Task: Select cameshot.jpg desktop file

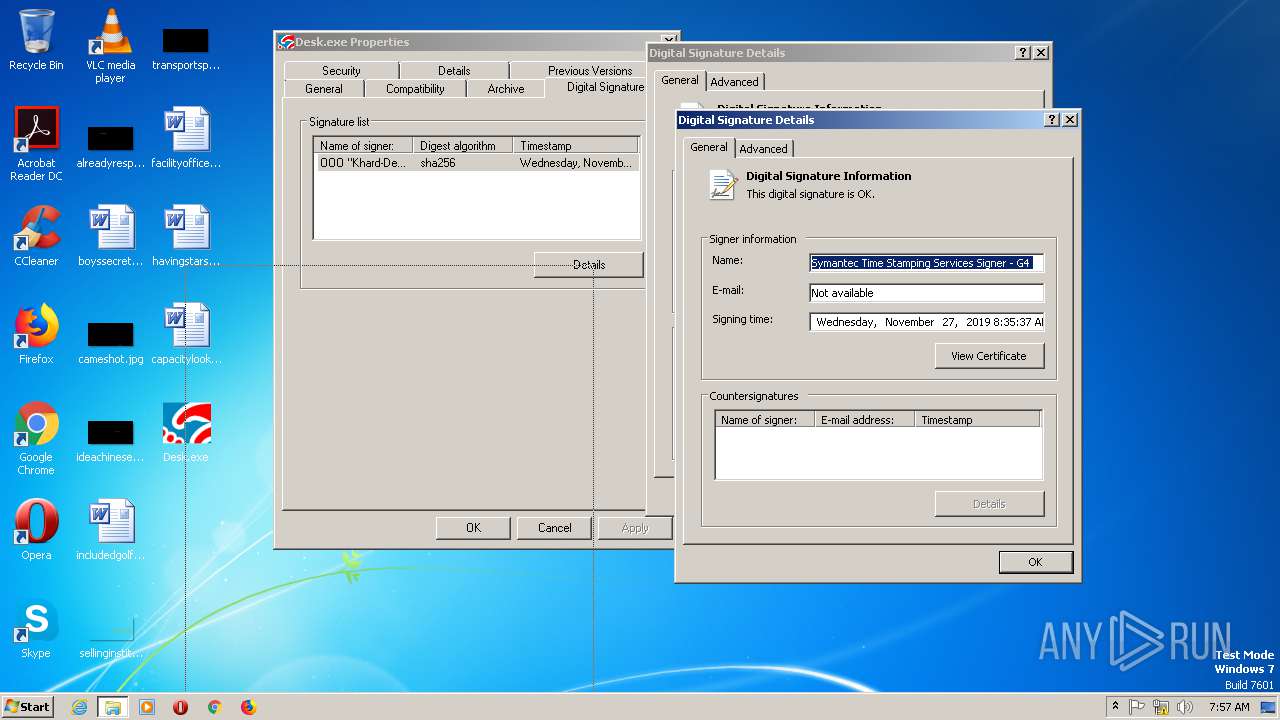Action: (110, 342)
